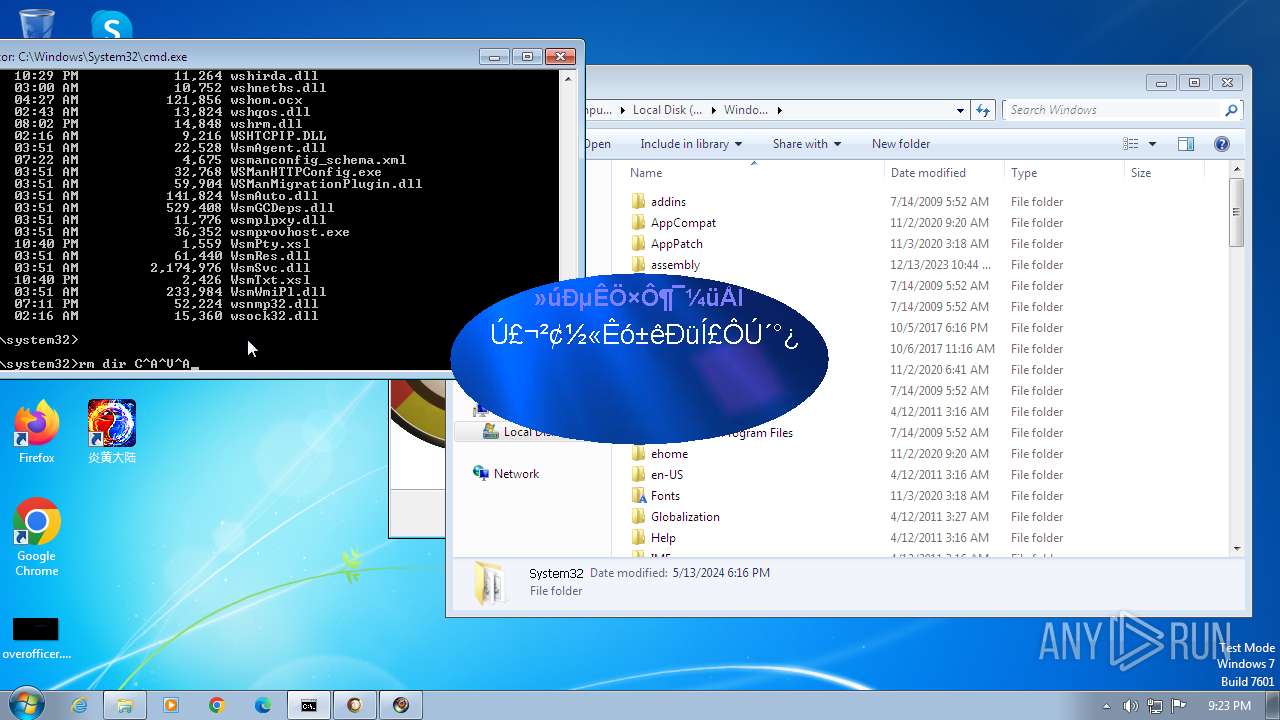Click the volume speaker tray icon

pyautogui.click(x=1130, y=706)
